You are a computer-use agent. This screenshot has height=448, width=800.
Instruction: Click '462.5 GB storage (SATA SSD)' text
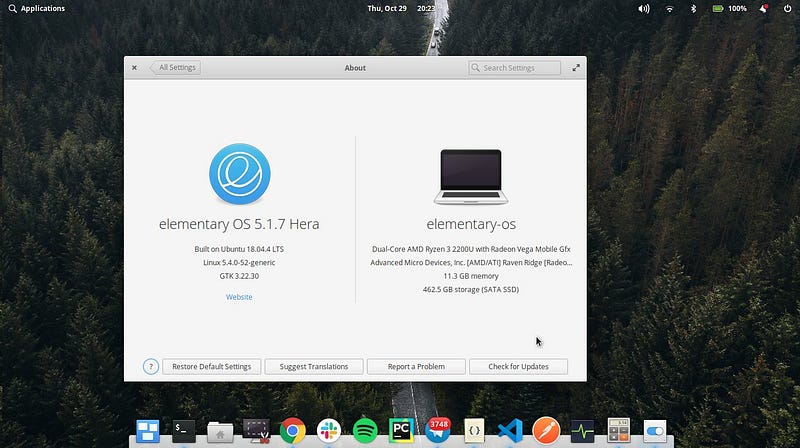click(x=471, y=289)
